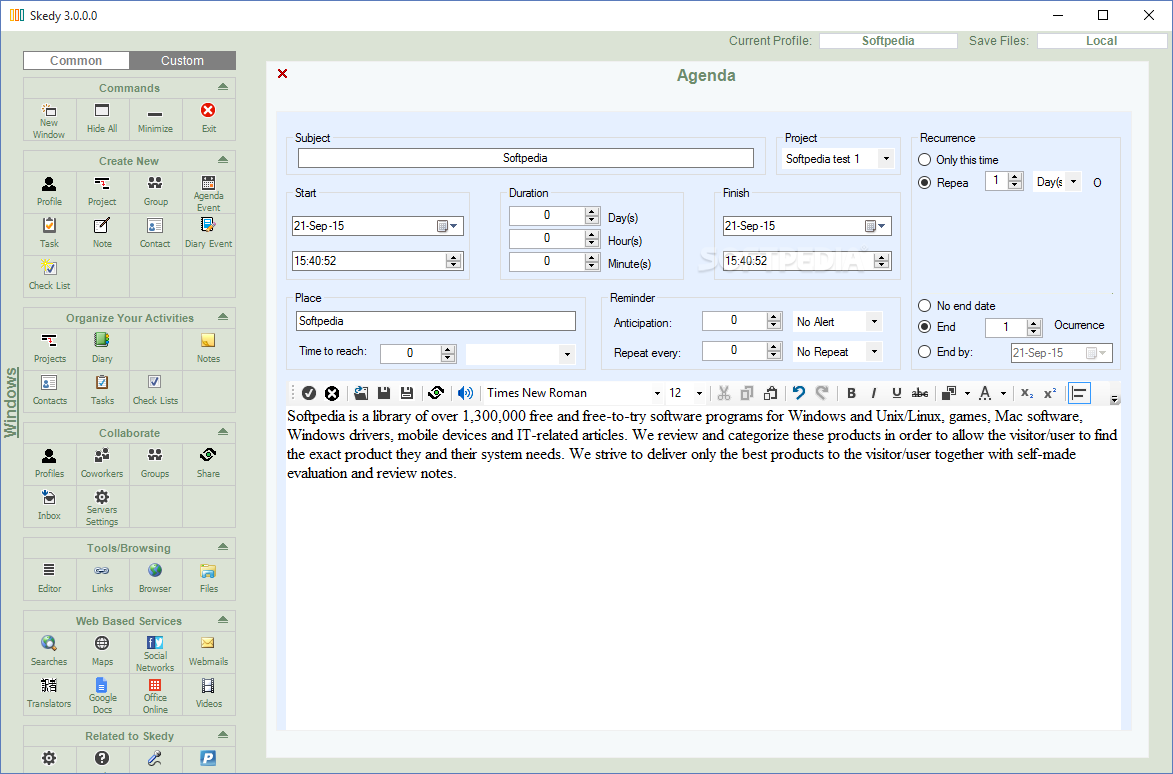Open the font color dropdown arrow
Screen dimensions: 1173x774
[x=1003, y=393]
